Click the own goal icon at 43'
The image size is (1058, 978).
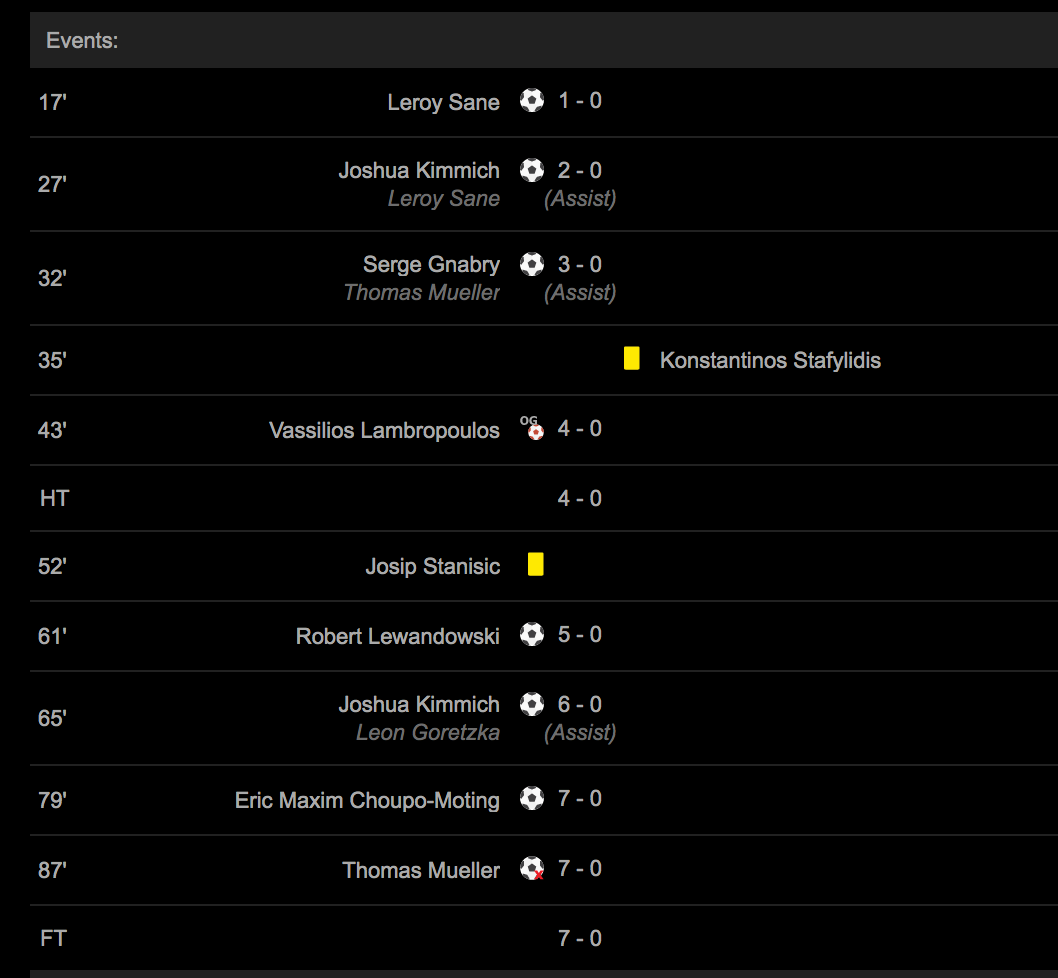pyautogui.click(x=534, y=429)
